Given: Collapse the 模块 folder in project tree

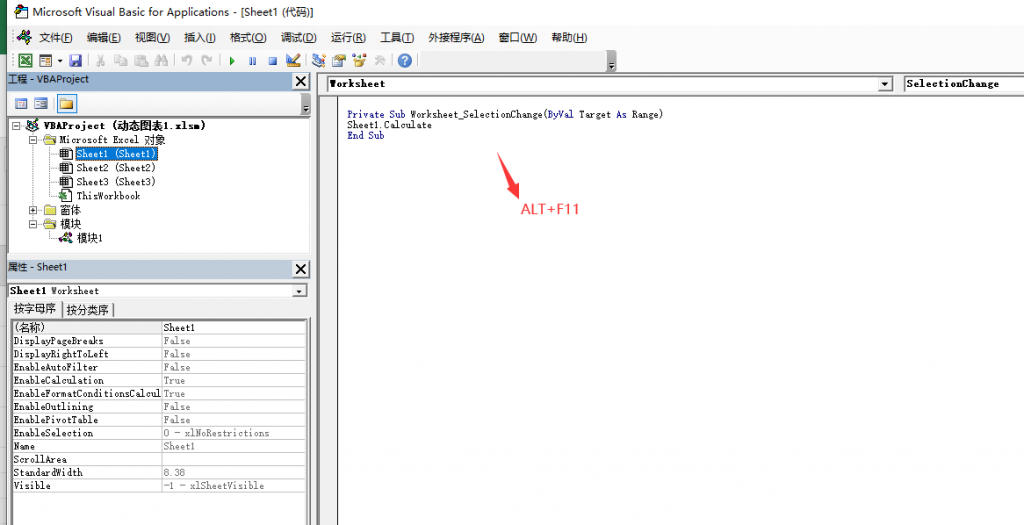Looking at the screenshot, I should 34,224.
